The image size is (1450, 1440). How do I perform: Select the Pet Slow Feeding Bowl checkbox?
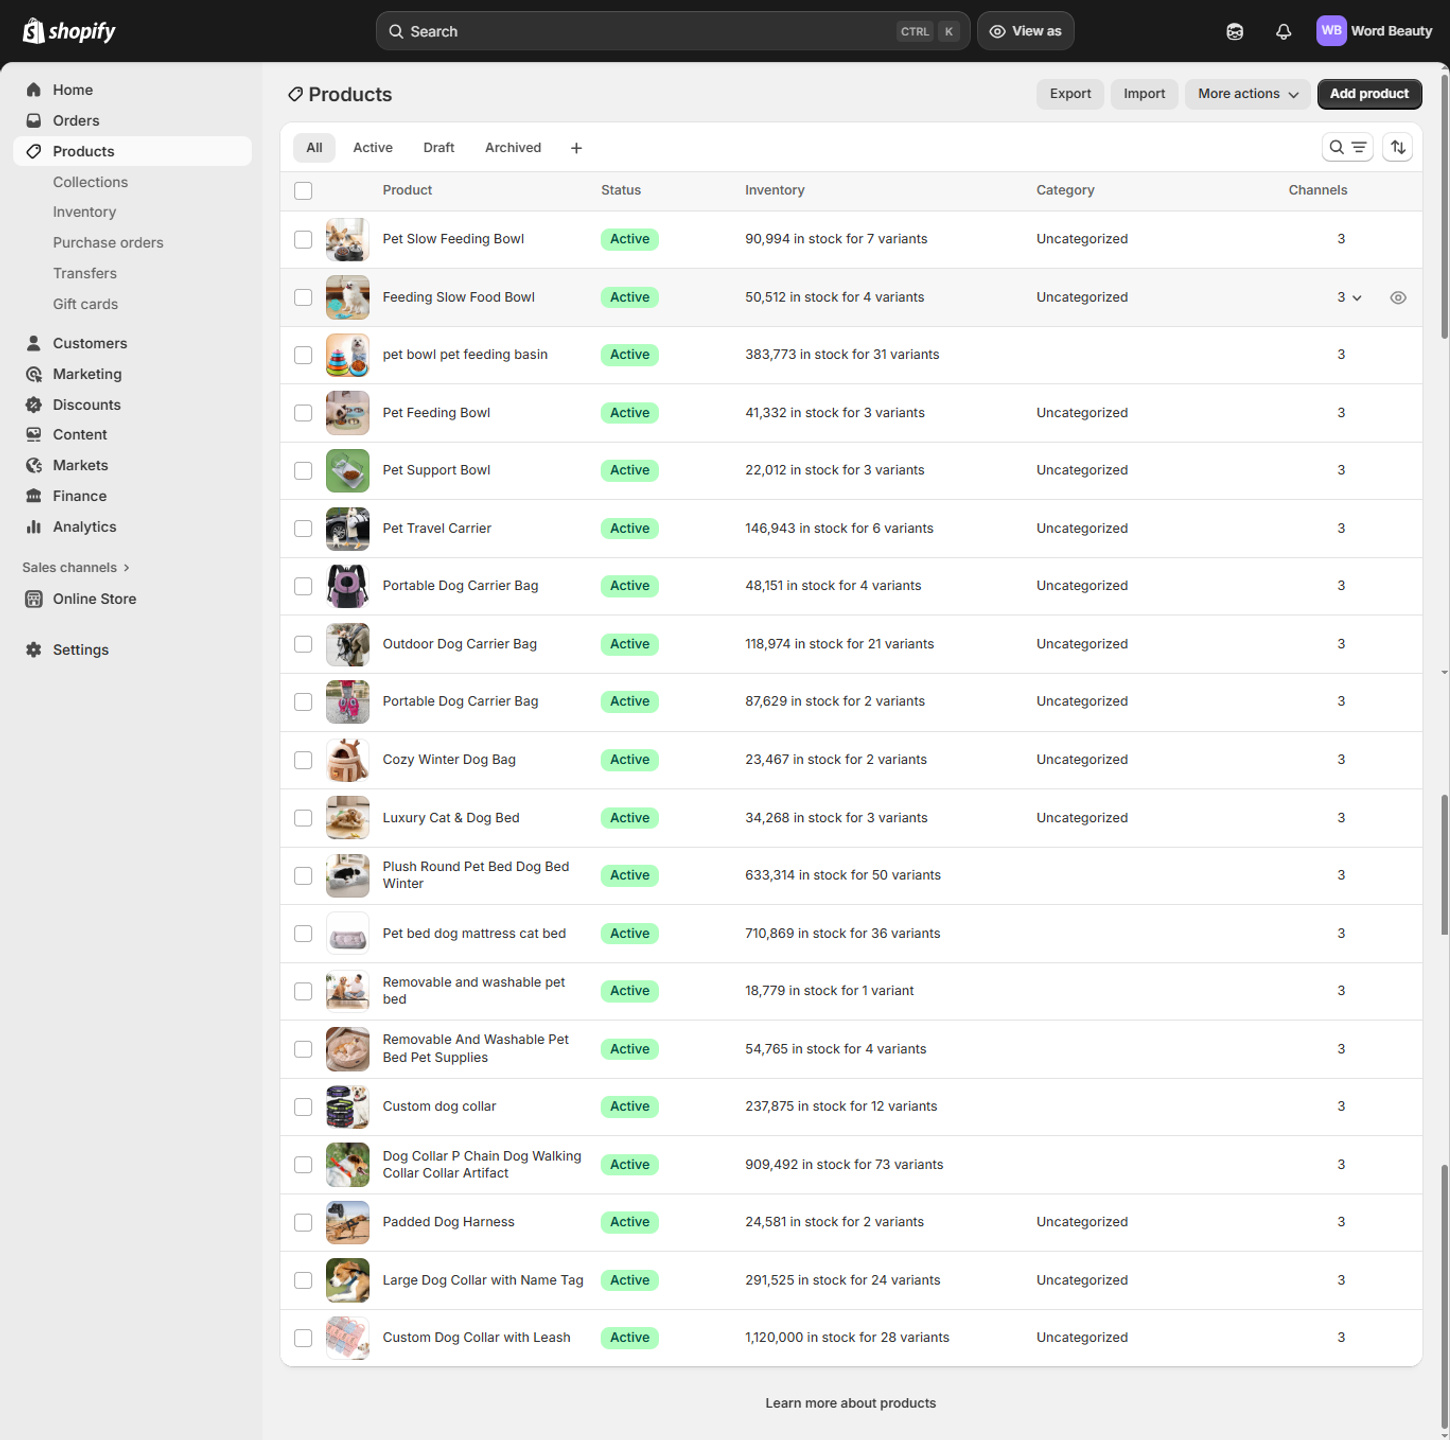[x=303, y=240]
